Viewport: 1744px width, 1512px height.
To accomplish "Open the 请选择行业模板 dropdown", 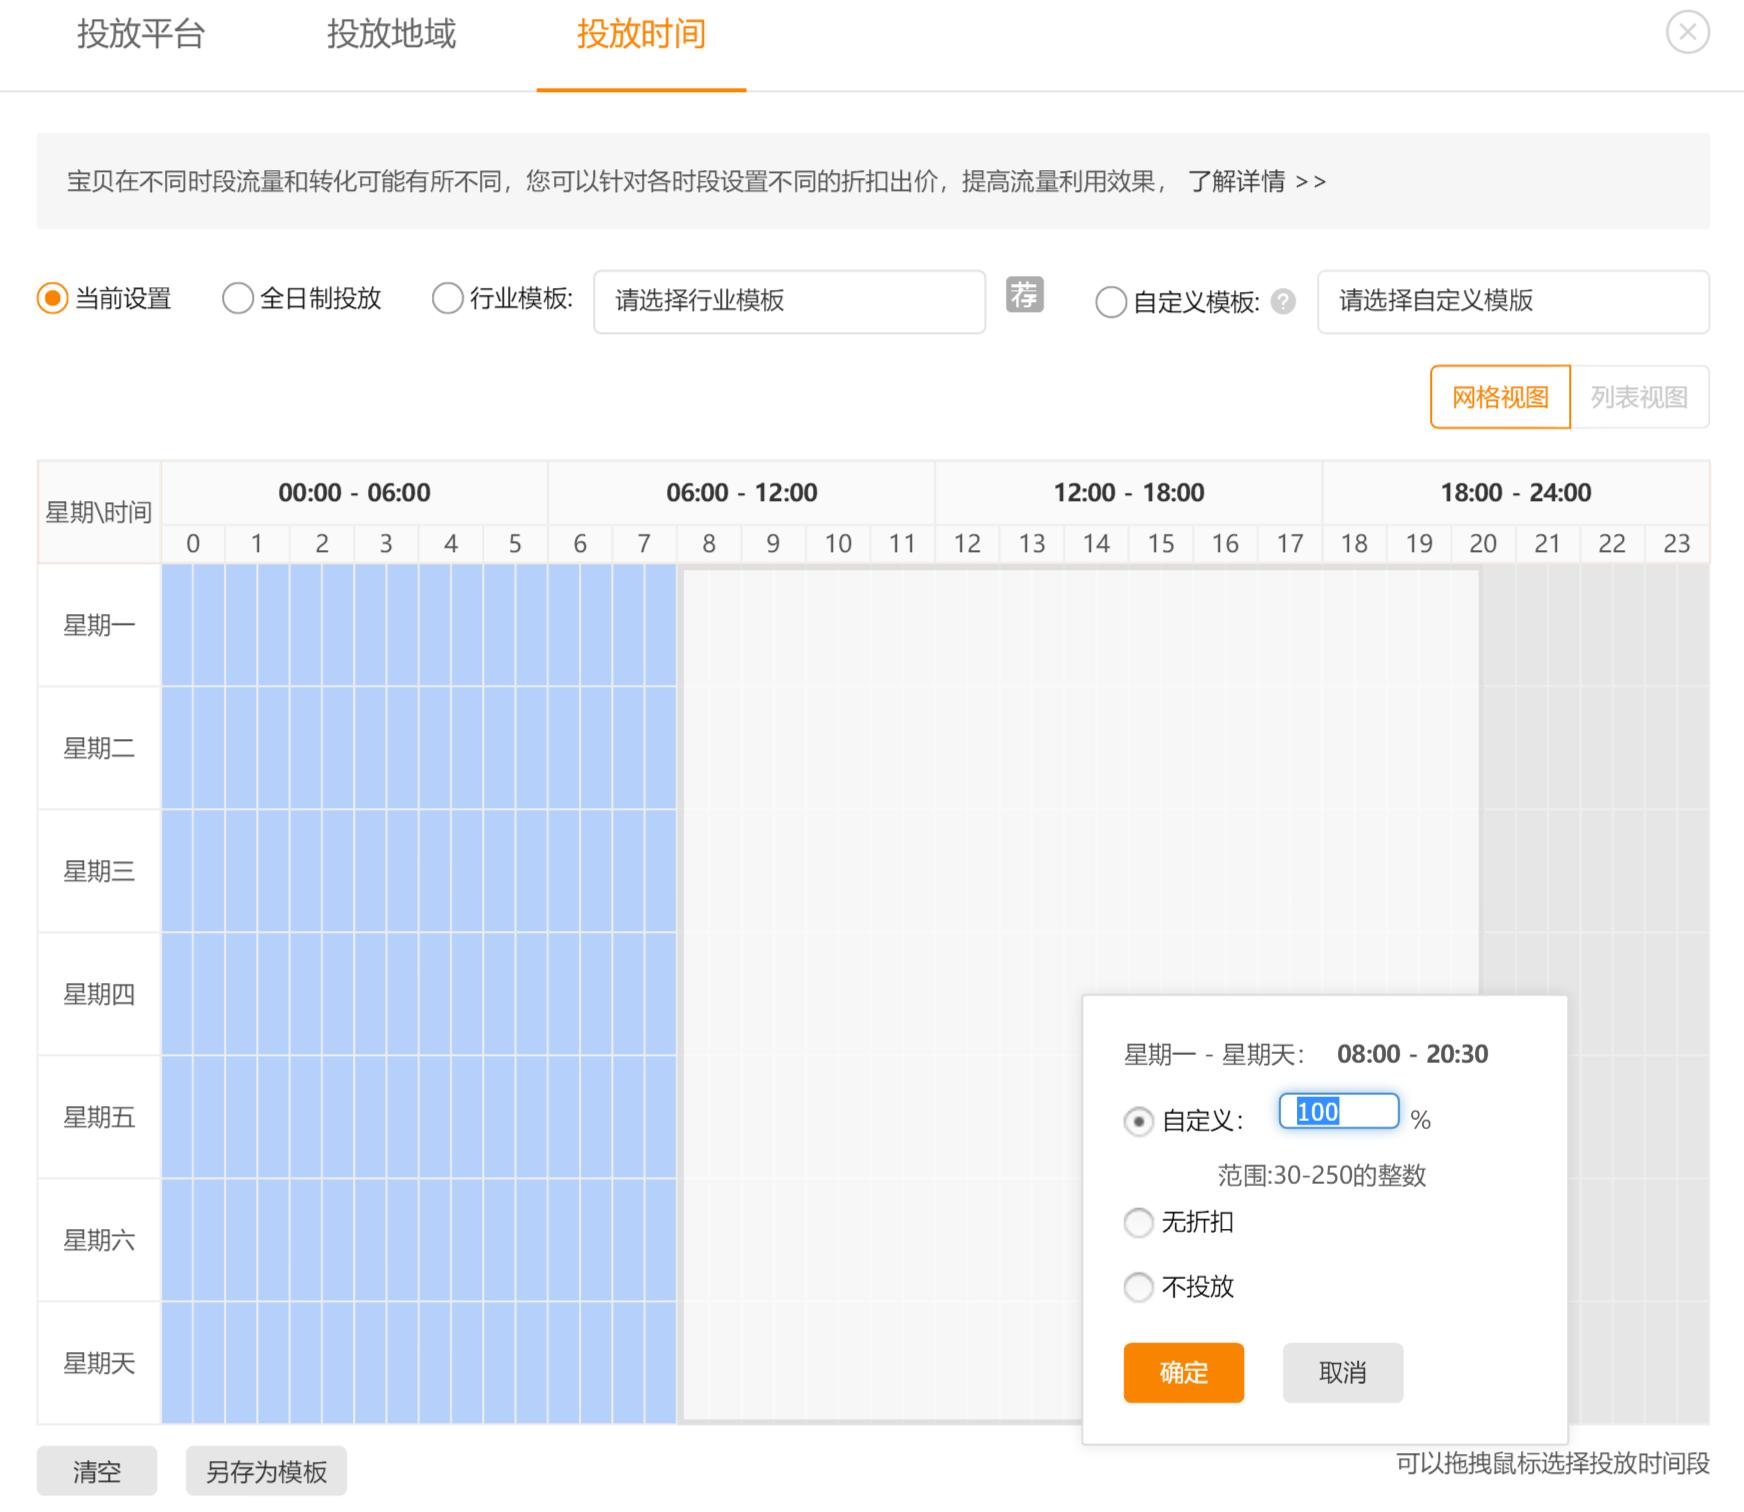I will (x=788, y=302).
